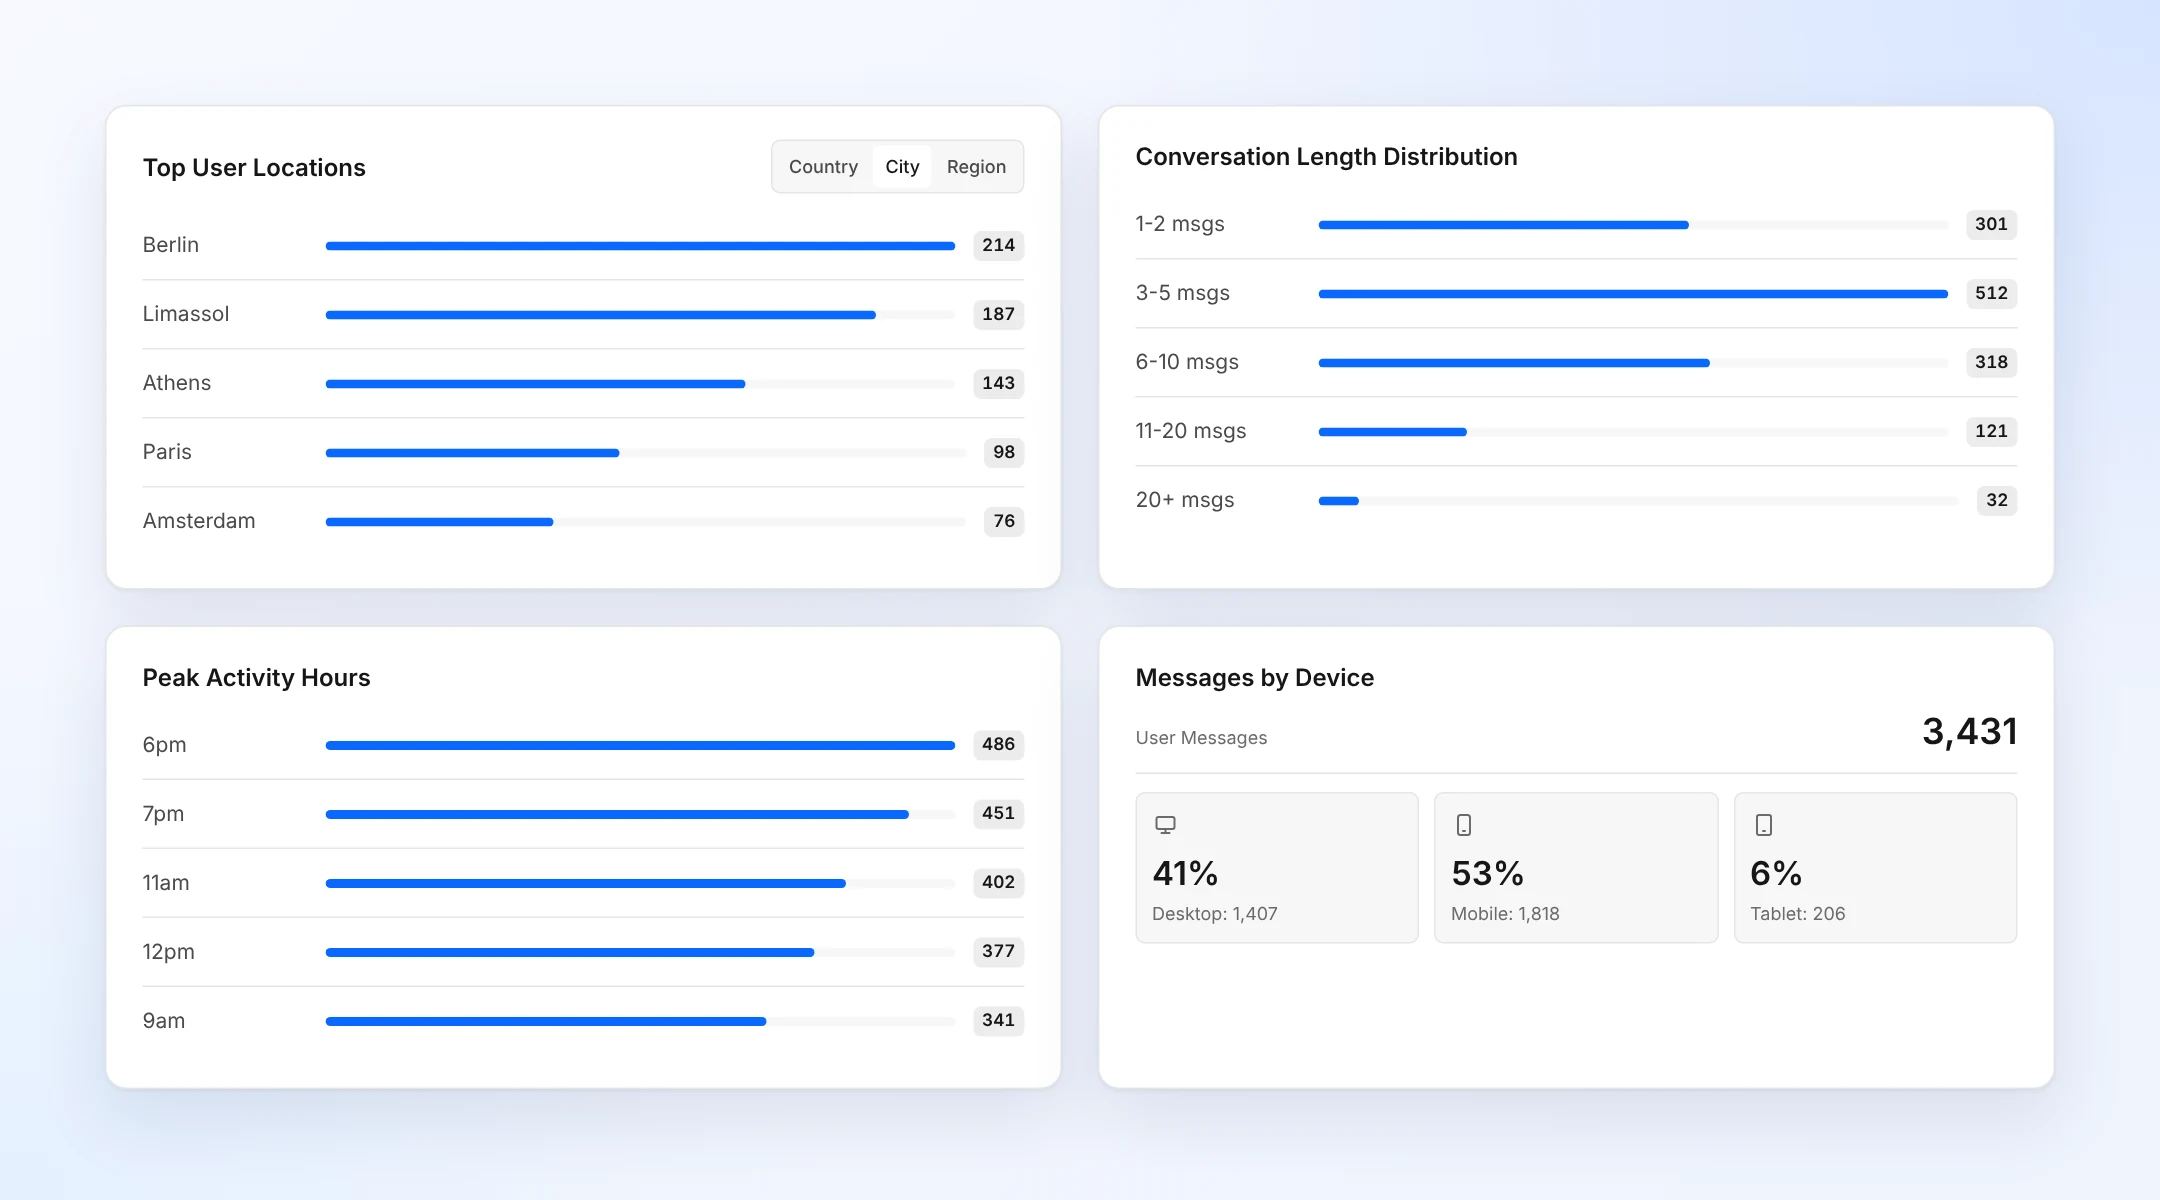Switch to the Region tab
The height and width of the screenshot is (1200, 2160).
(976, 167)
